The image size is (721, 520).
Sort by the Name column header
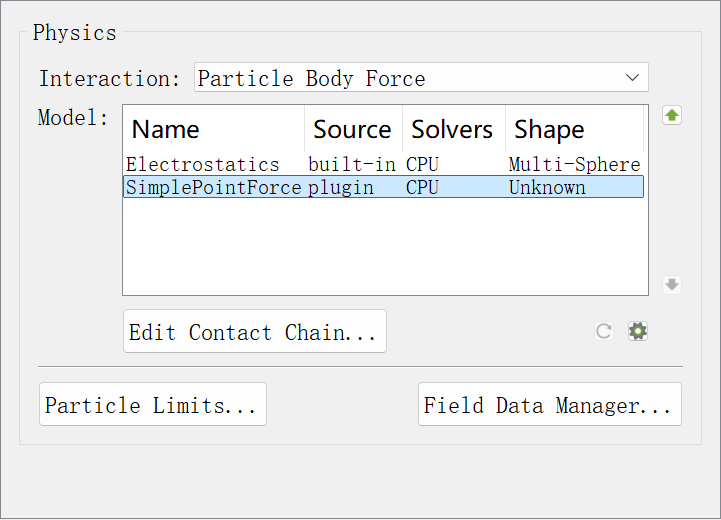click(x=166, y=130)
